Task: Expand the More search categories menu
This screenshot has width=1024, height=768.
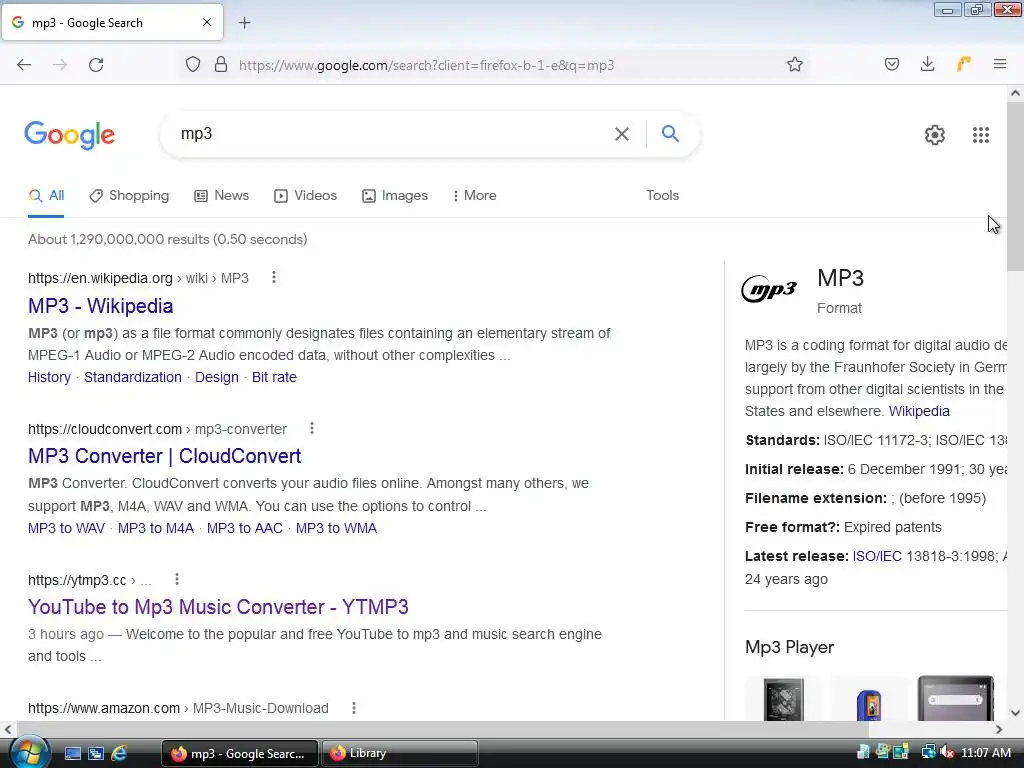Action: click(475, 195)
